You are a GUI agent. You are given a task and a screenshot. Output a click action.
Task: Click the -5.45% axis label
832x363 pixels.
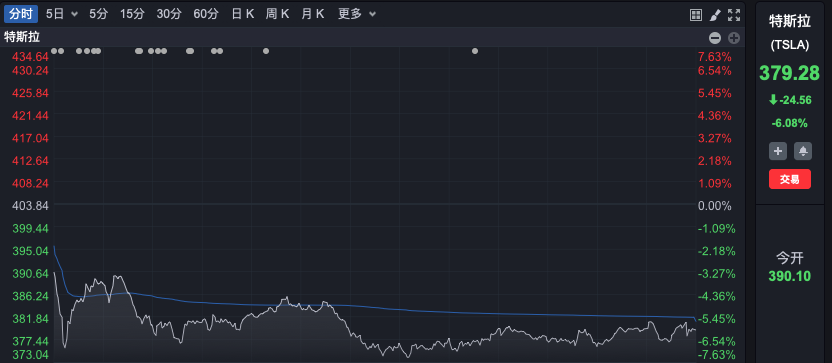(x=716, y=319)
